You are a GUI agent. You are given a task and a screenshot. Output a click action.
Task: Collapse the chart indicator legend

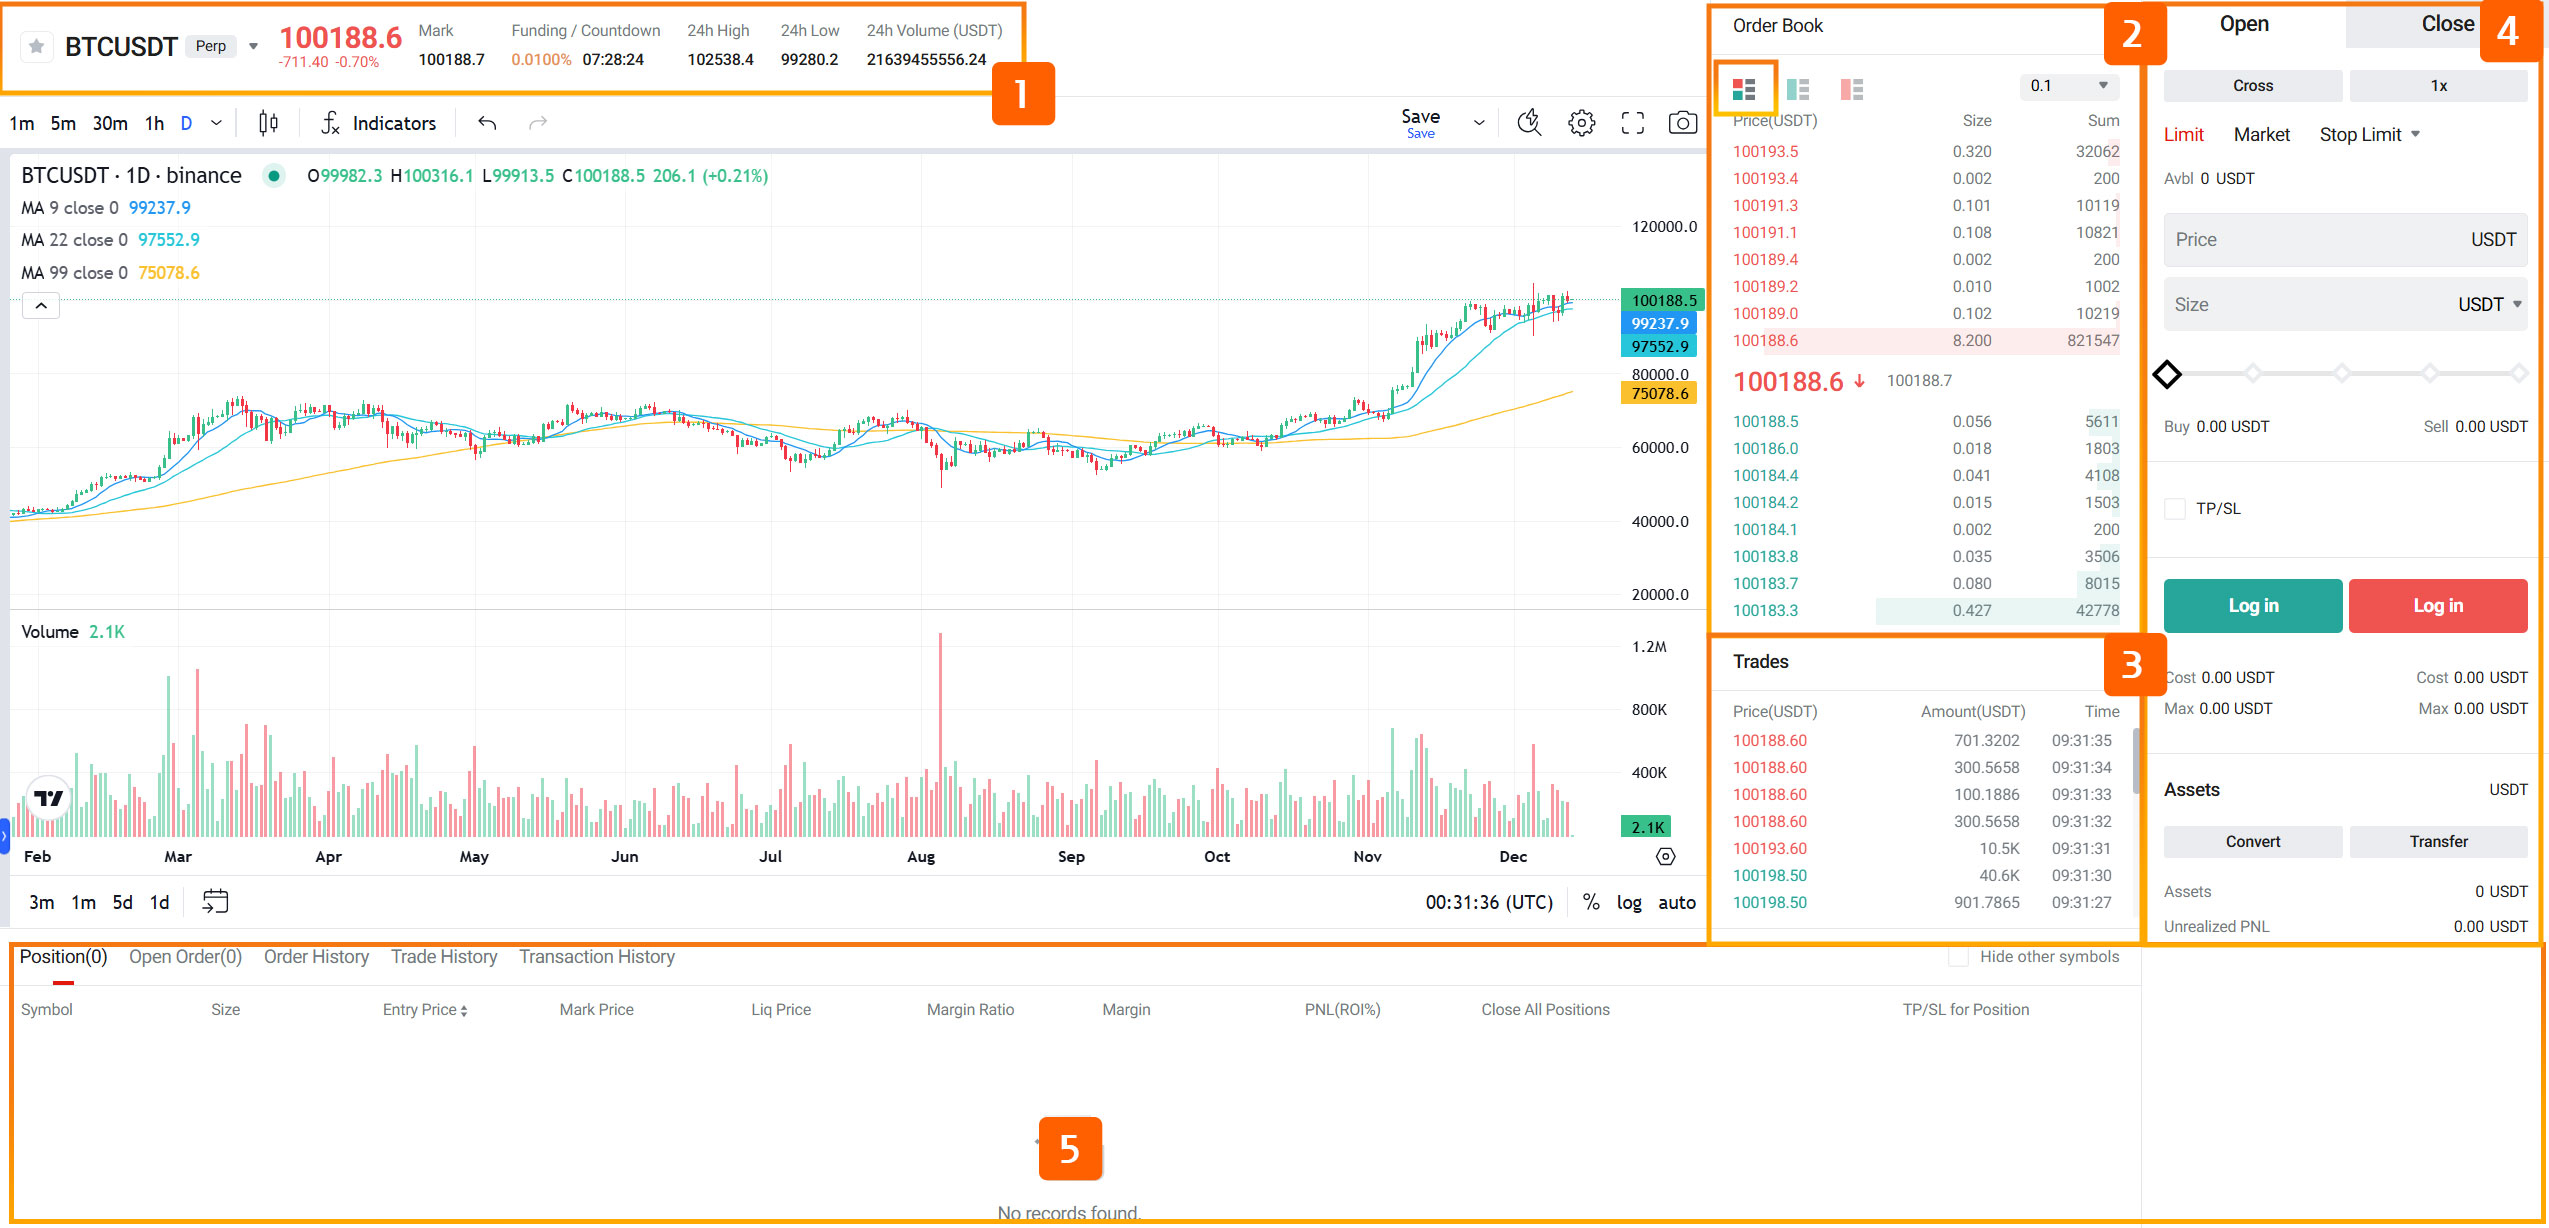click(x=41, y=306)
